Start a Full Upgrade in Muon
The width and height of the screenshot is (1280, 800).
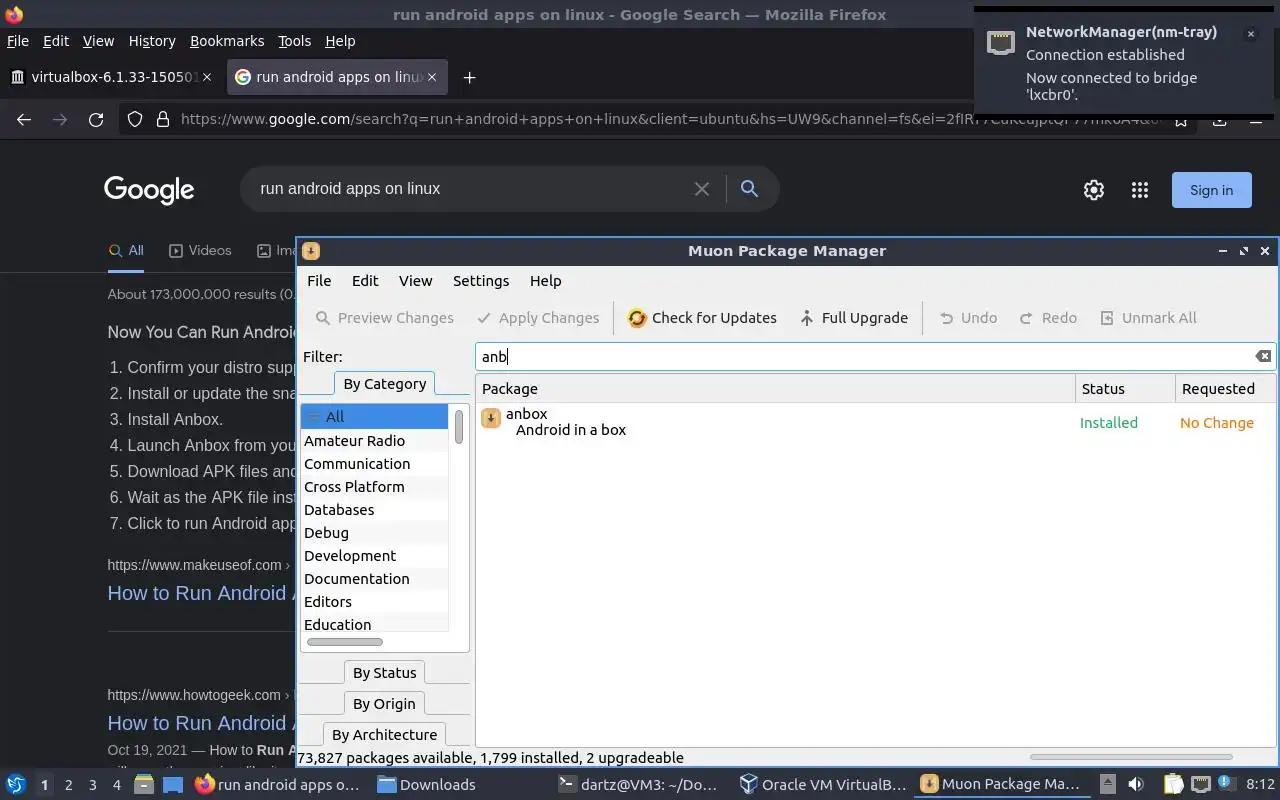point(854,318)
